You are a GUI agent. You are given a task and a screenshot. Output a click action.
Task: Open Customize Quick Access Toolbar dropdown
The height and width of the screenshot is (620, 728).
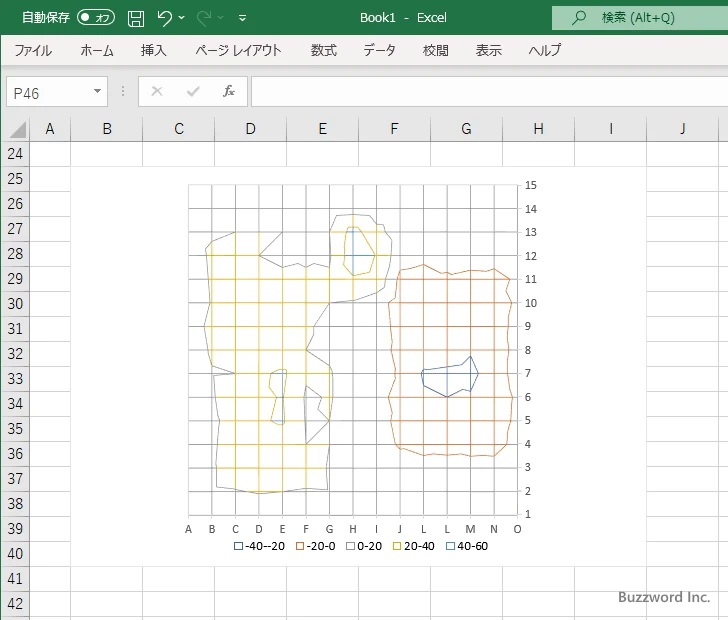point(242,18)
